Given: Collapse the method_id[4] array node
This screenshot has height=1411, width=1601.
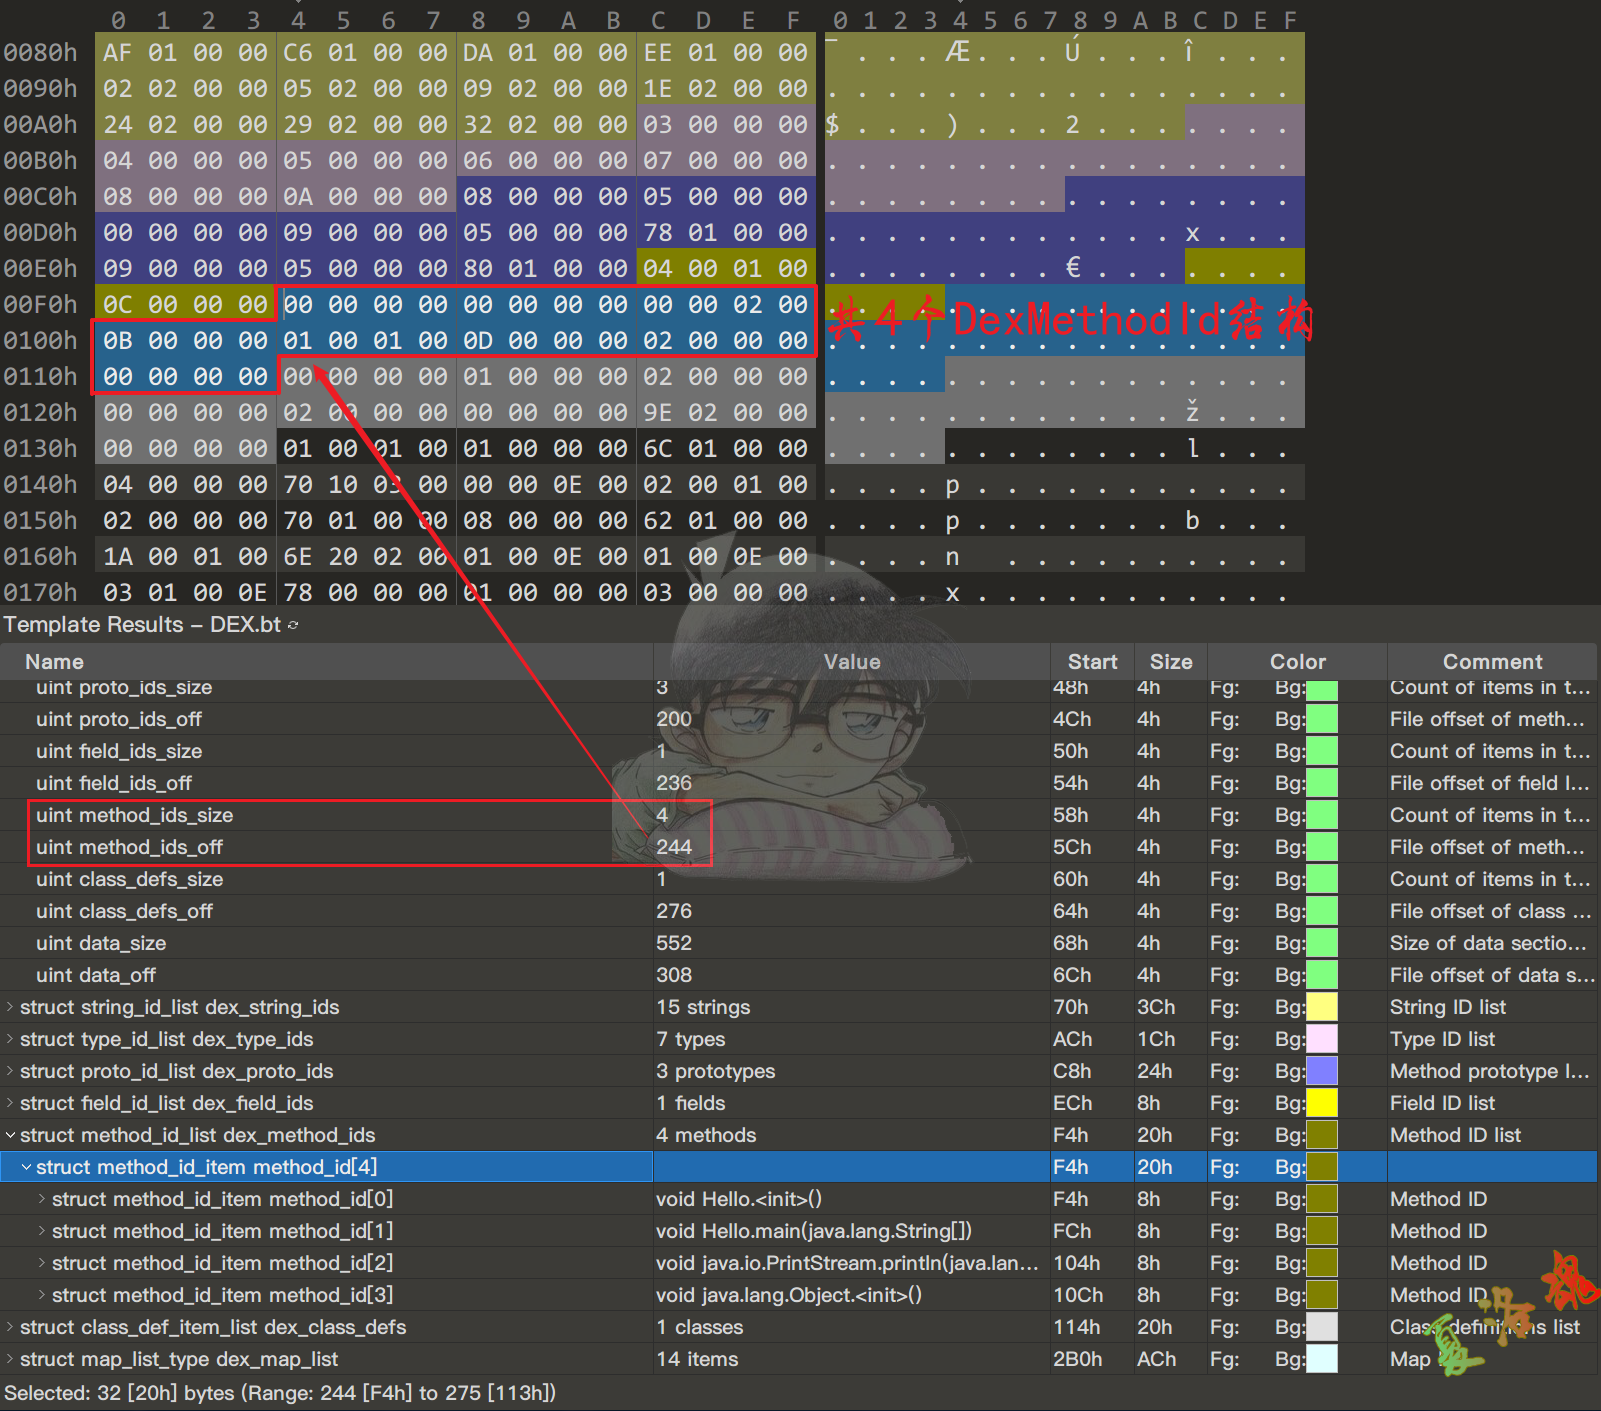Looking at the screenshot, I should point(26,1167).
